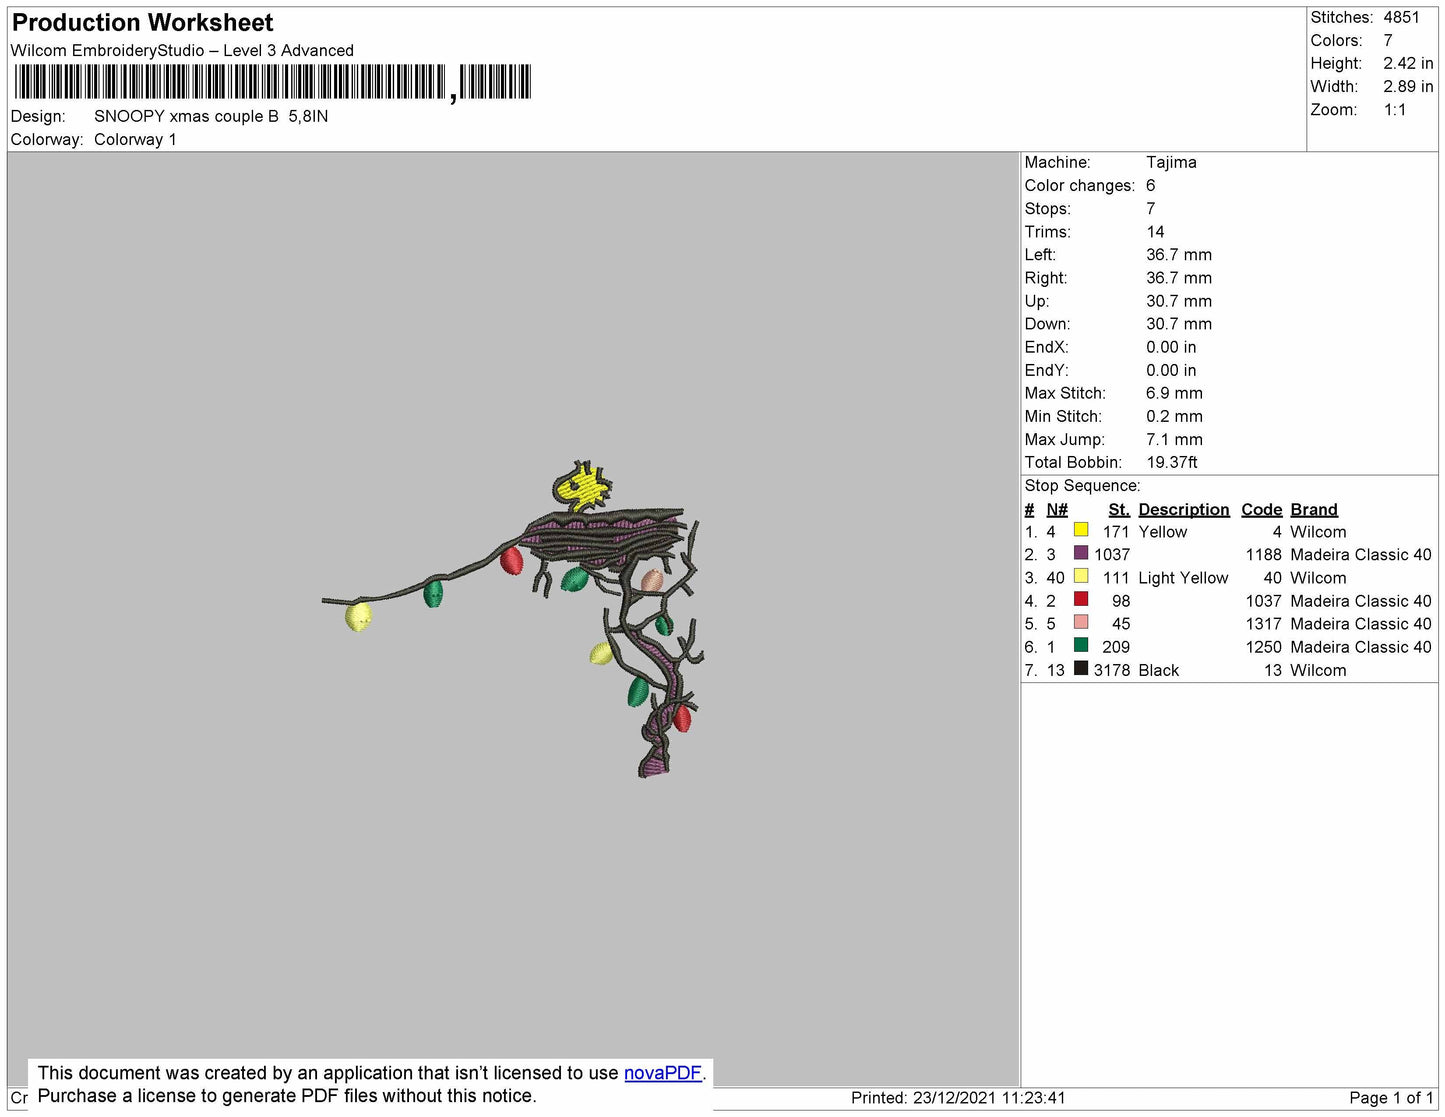Click the Total Bobbin value 19.37ft
Image resolution: width=1445 pixels, height=1117 pixels.
pyautogui.click(x=1172, y=462)
